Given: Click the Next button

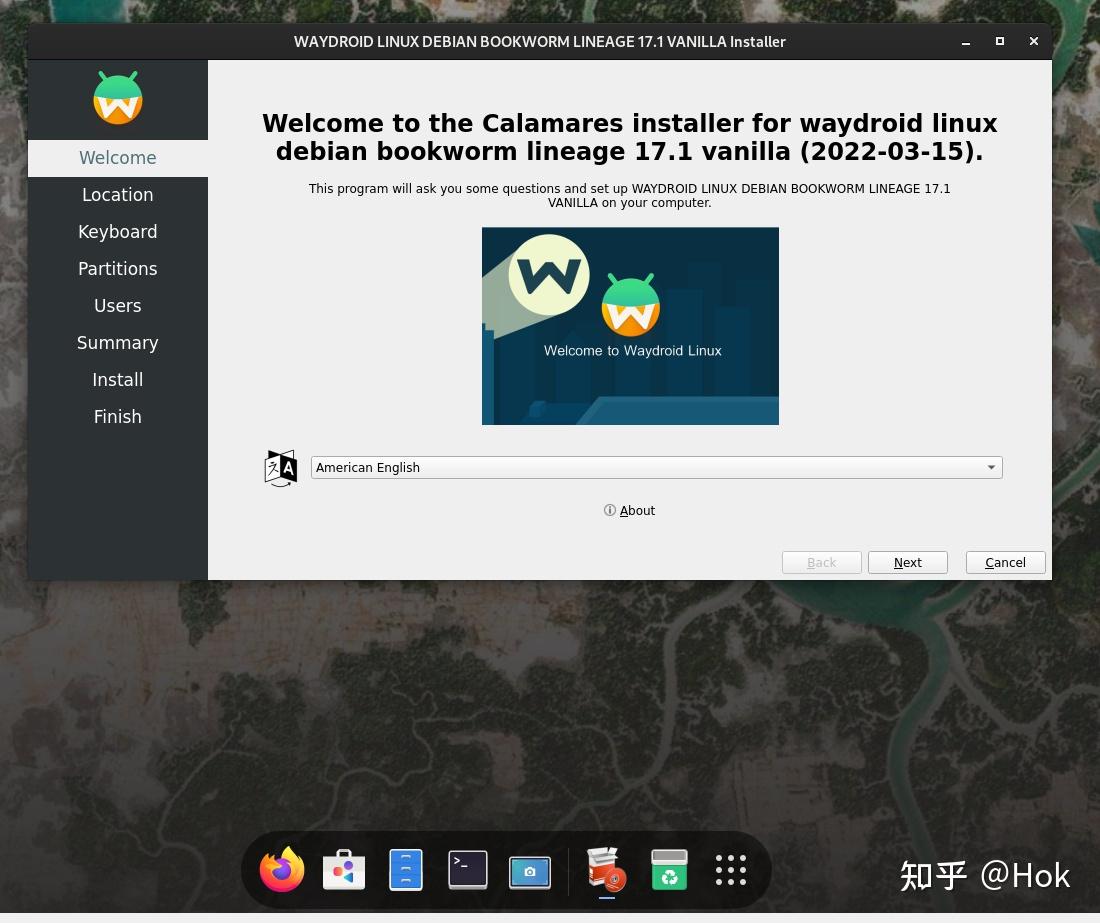Looking at the screenshot, I should (907, 562).
